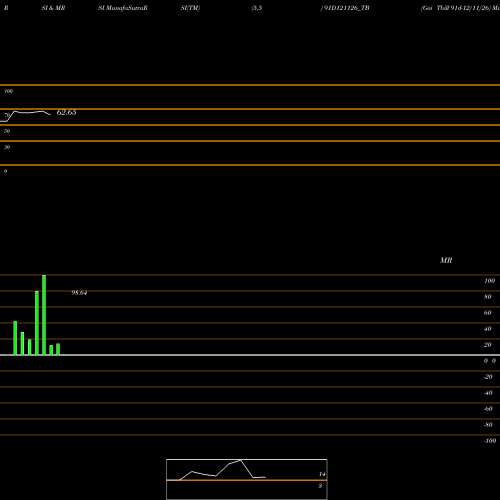Click the end of the white RSI line
The height and width of the screenshot is (500, 500).
(x=50, y=115)
